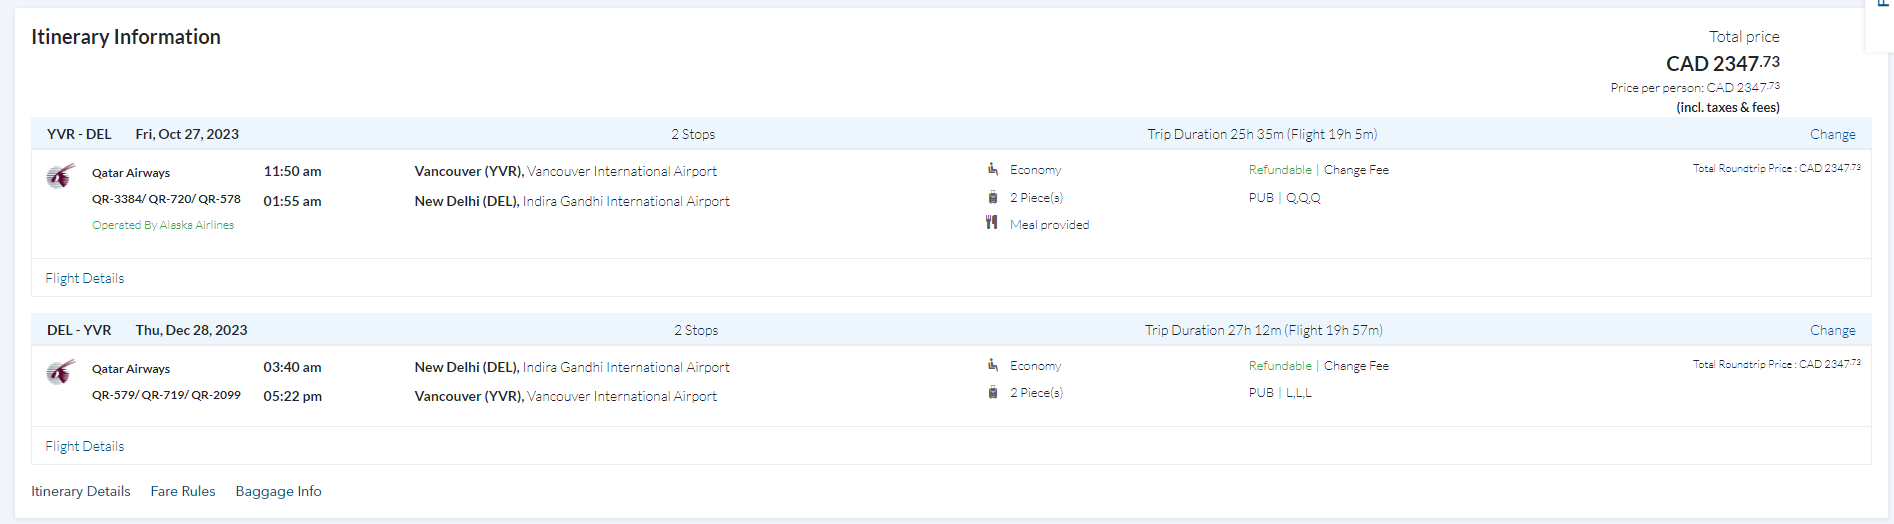Click Refundable label on outbound flight

[1279, 170]
